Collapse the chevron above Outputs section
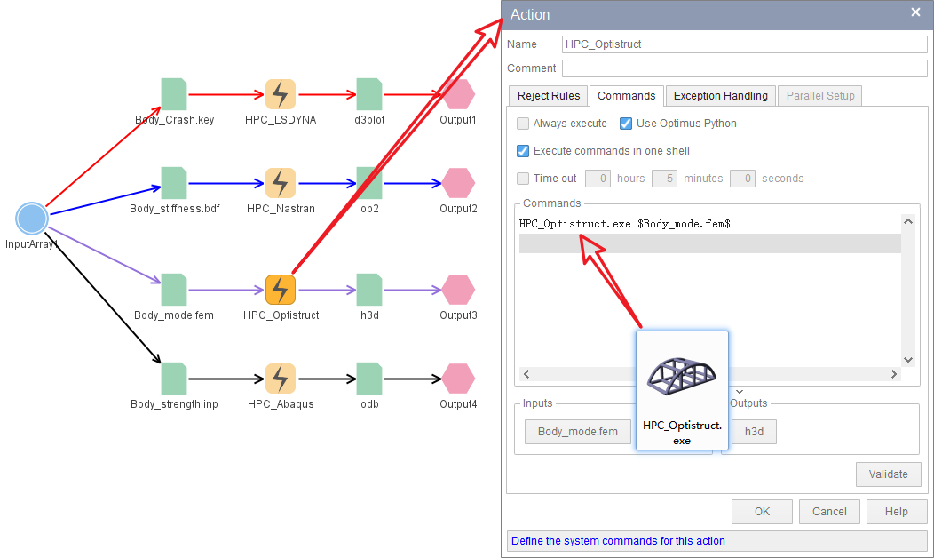Viewport: 935px width, 558px height. click(739, 392)
